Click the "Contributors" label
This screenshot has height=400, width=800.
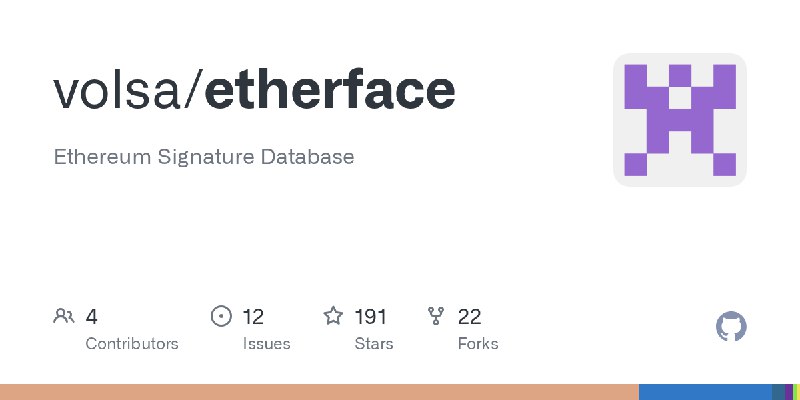coord(132,344)
